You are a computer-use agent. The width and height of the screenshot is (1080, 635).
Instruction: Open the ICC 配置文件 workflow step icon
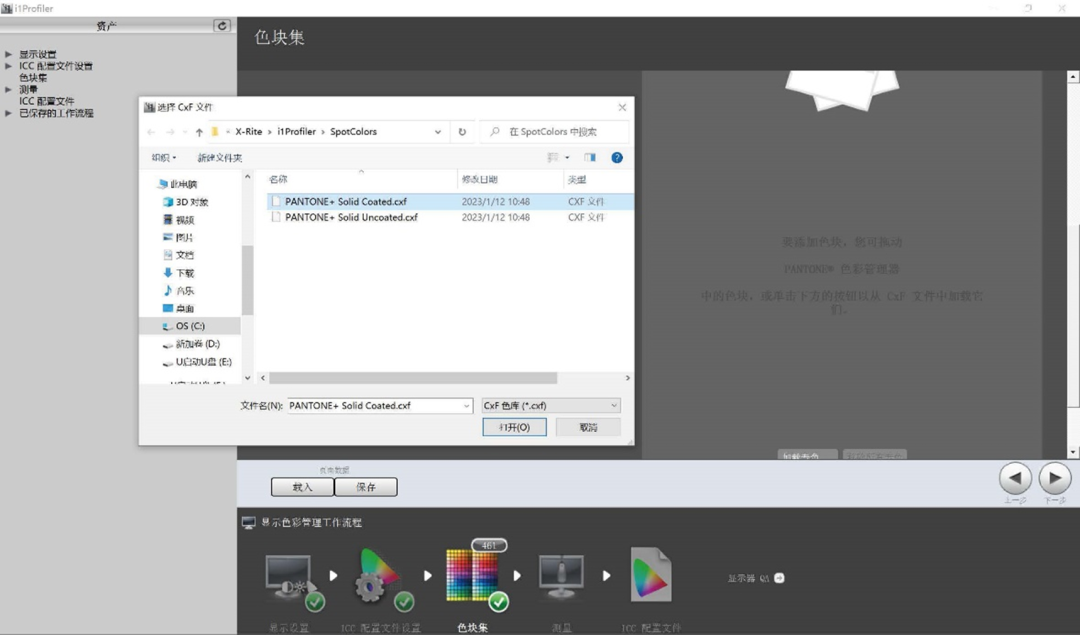[x=651, y=575]
